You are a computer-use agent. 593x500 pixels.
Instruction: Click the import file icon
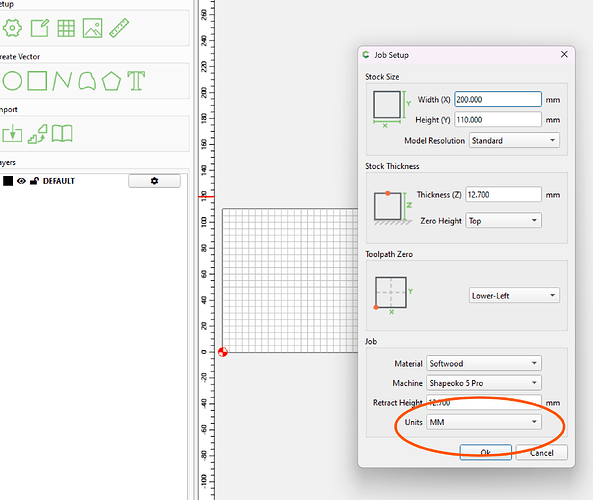12,134
